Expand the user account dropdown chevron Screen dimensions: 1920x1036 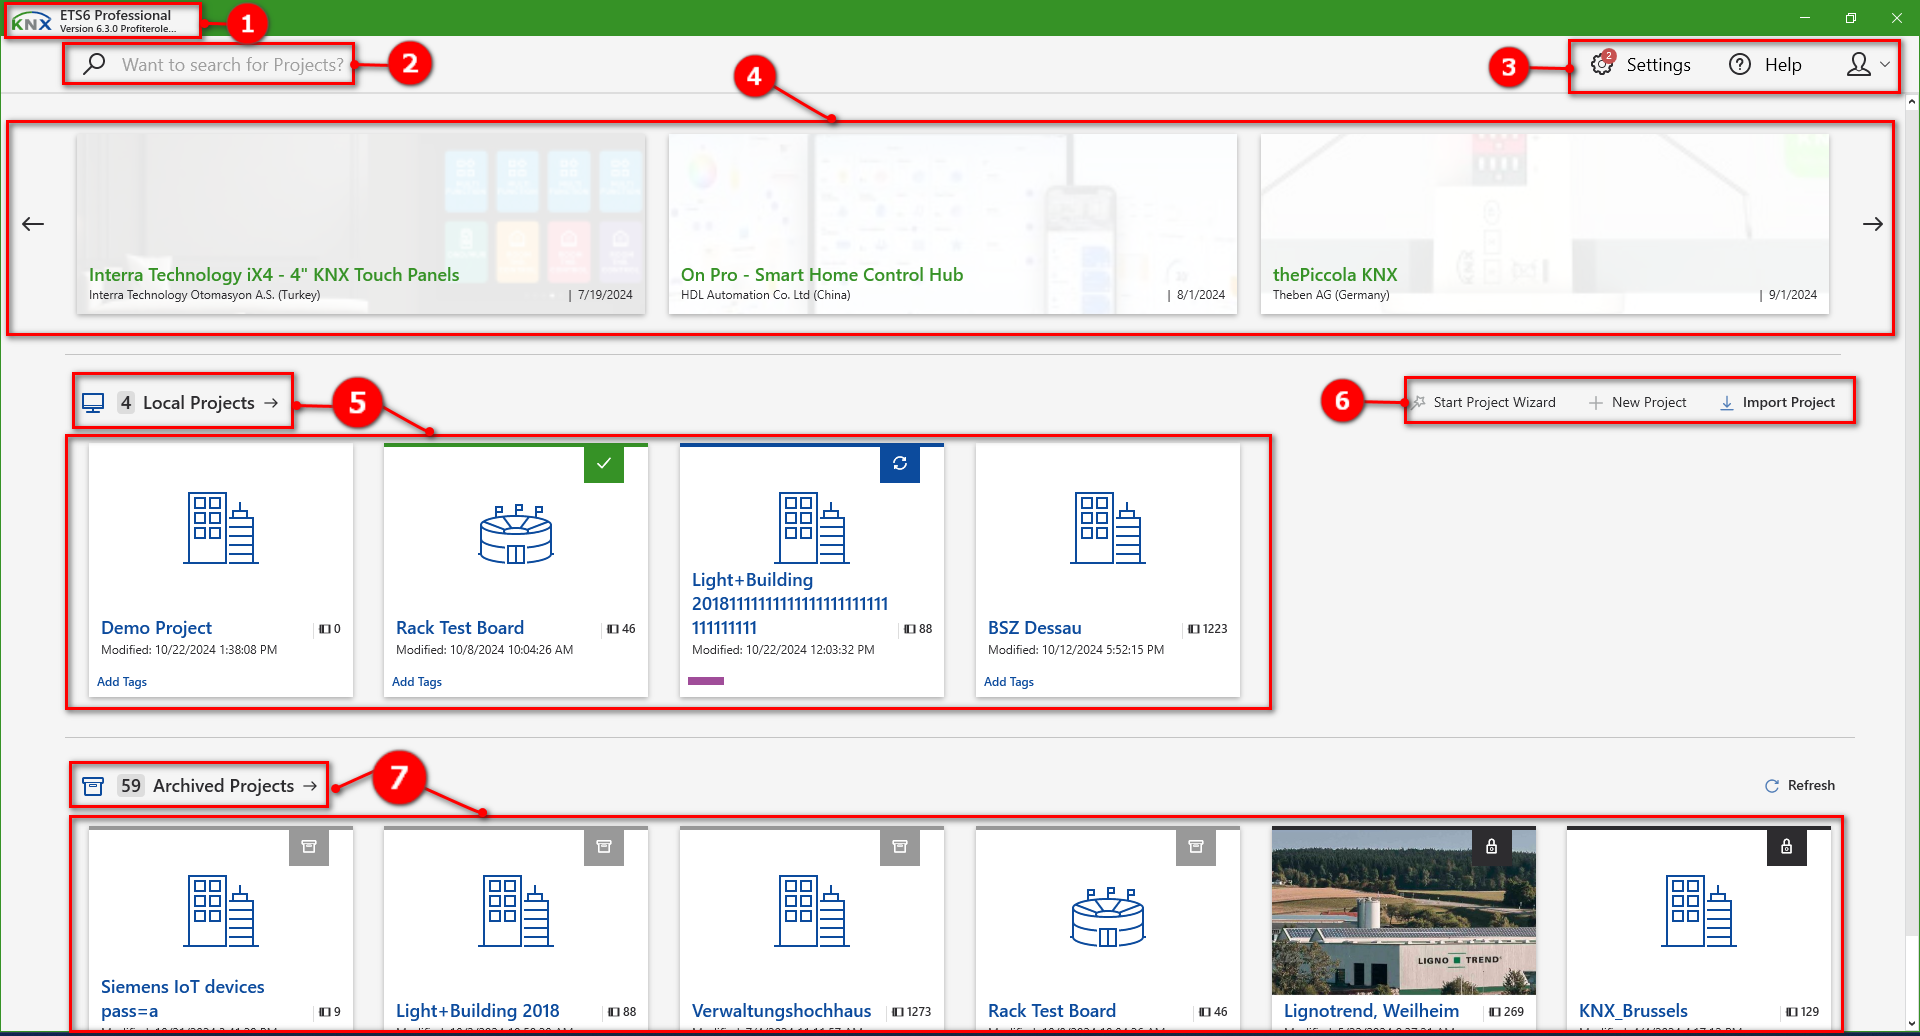[1885, 64]
